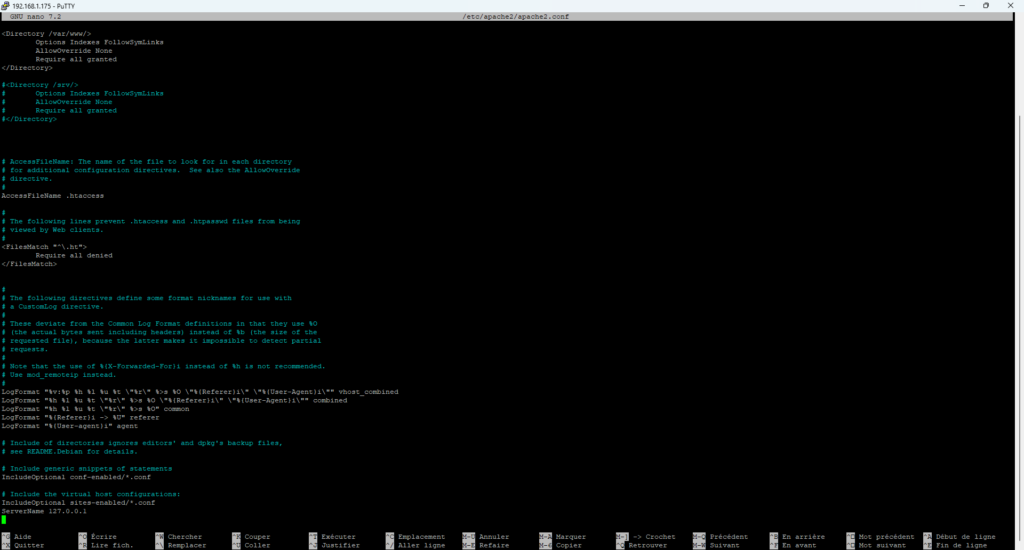
Task: Place cursor on ServerName 127.0.0.1 line
Action: click(x=44, y=510)
